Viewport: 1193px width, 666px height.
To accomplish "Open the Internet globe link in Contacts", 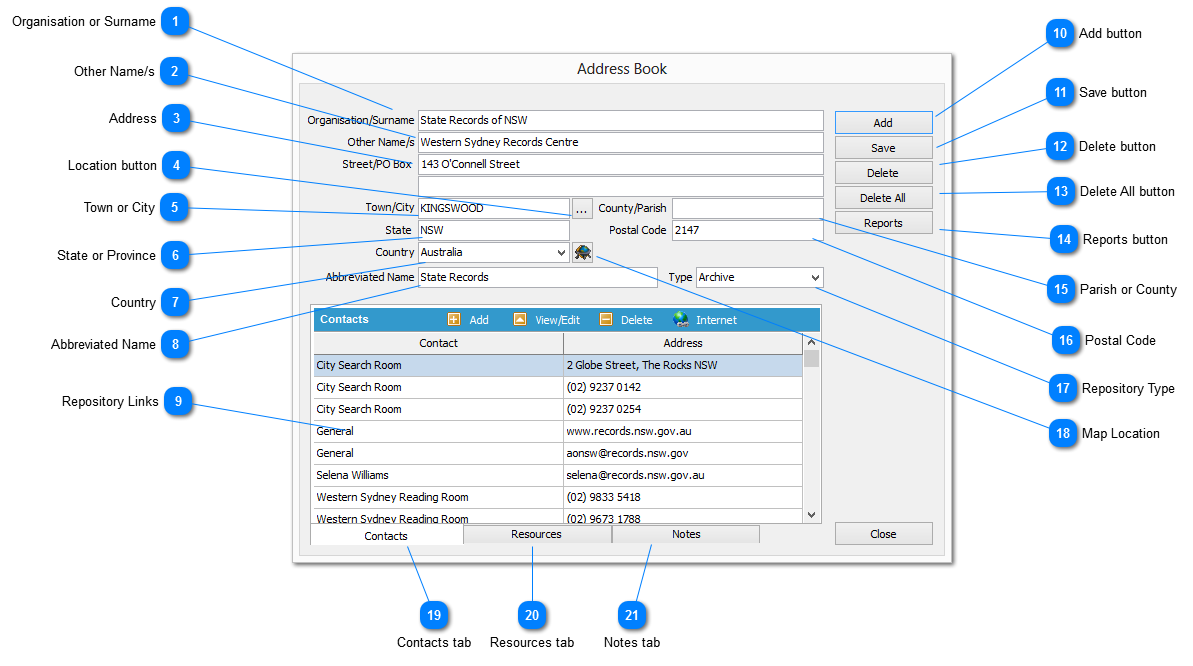I will coord(681,320).
